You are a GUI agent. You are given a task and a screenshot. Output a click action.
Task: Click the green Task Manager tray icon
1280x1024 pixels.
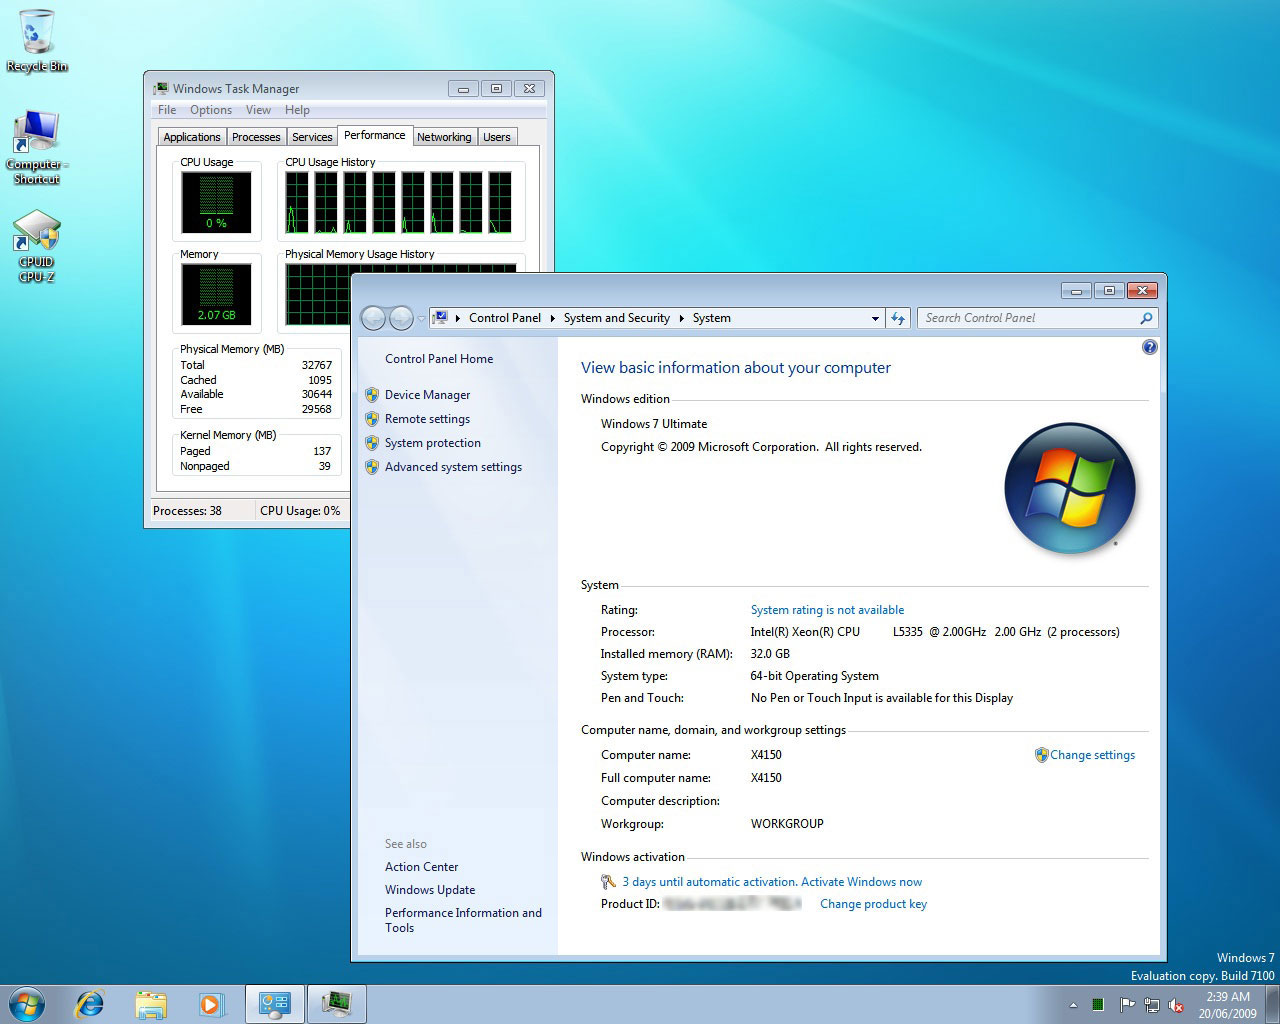[x=1098, y=1004]
